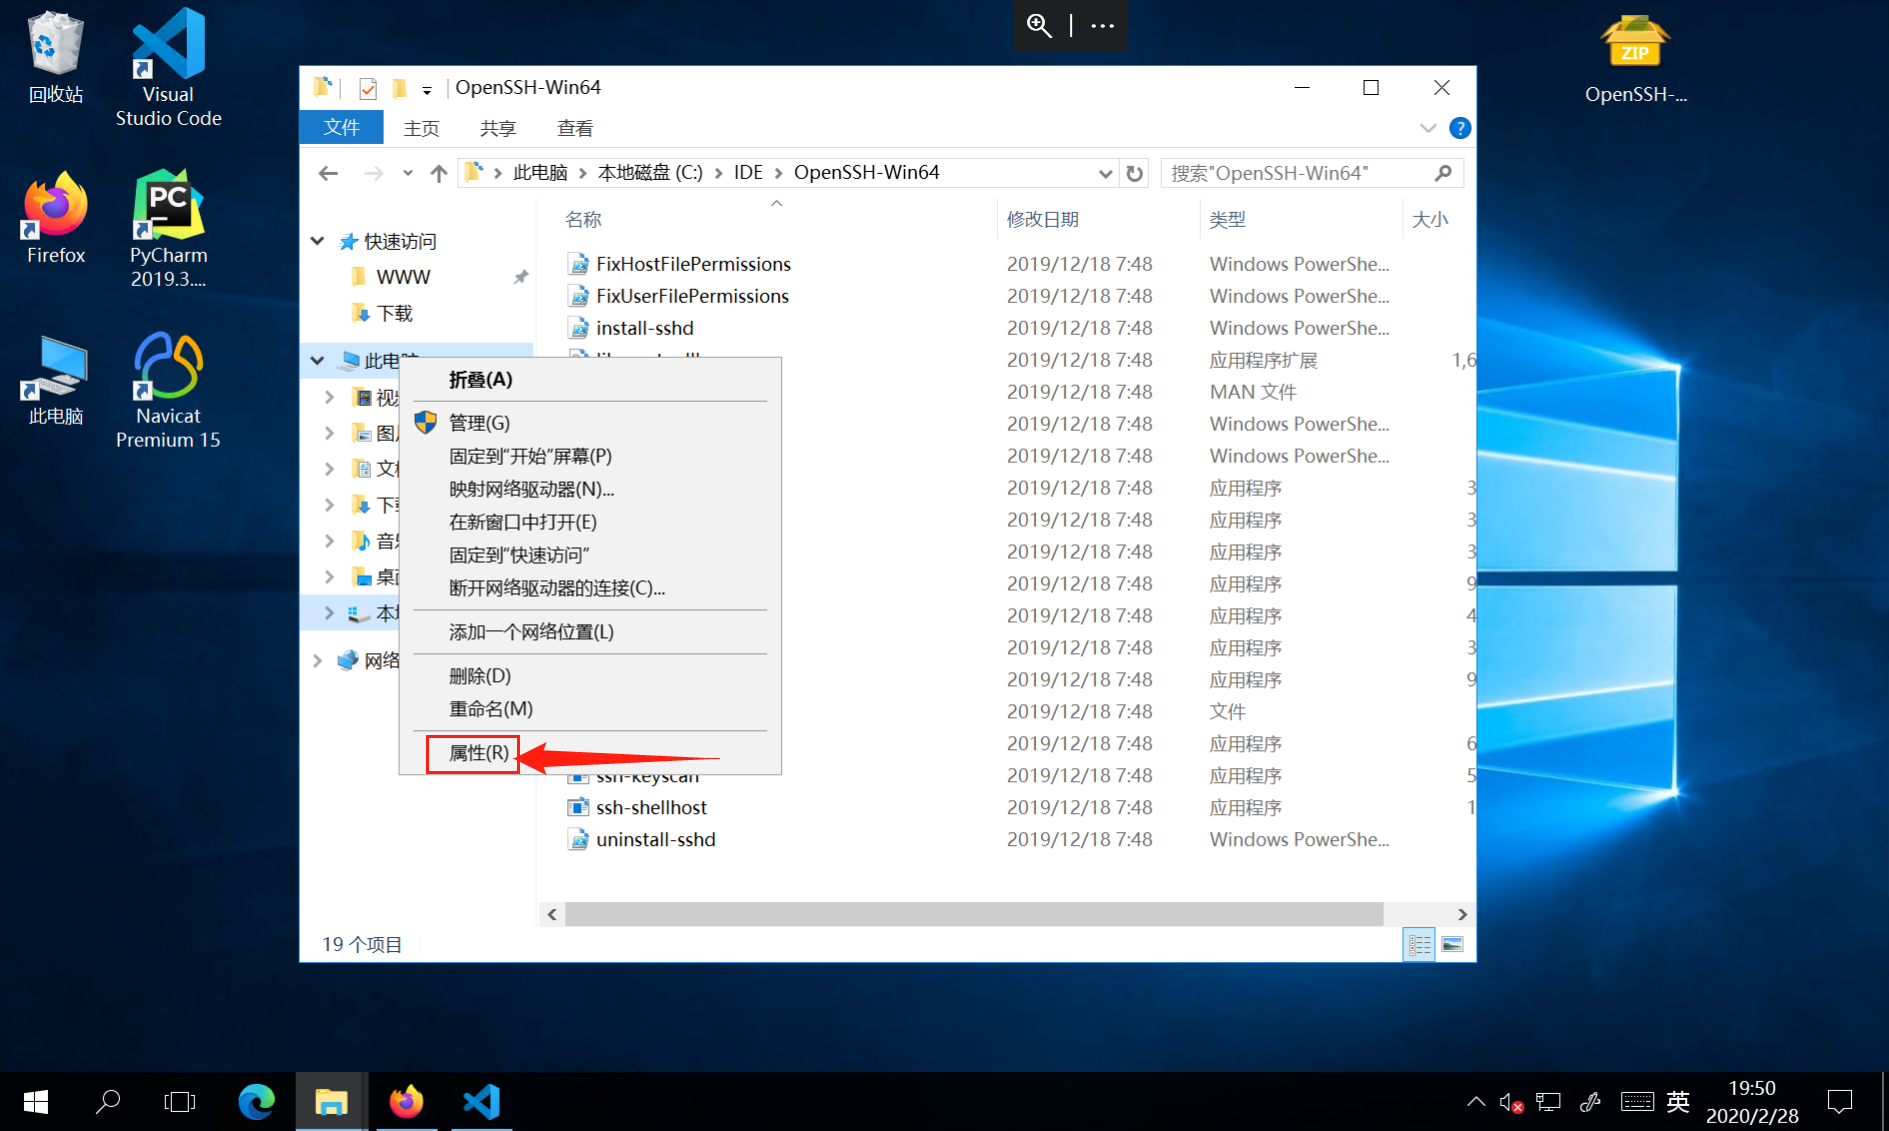Viewport: 1889px width, 1131px height.
Task: Switch to details view in the status bar
Action: [x=1419, y=943]
